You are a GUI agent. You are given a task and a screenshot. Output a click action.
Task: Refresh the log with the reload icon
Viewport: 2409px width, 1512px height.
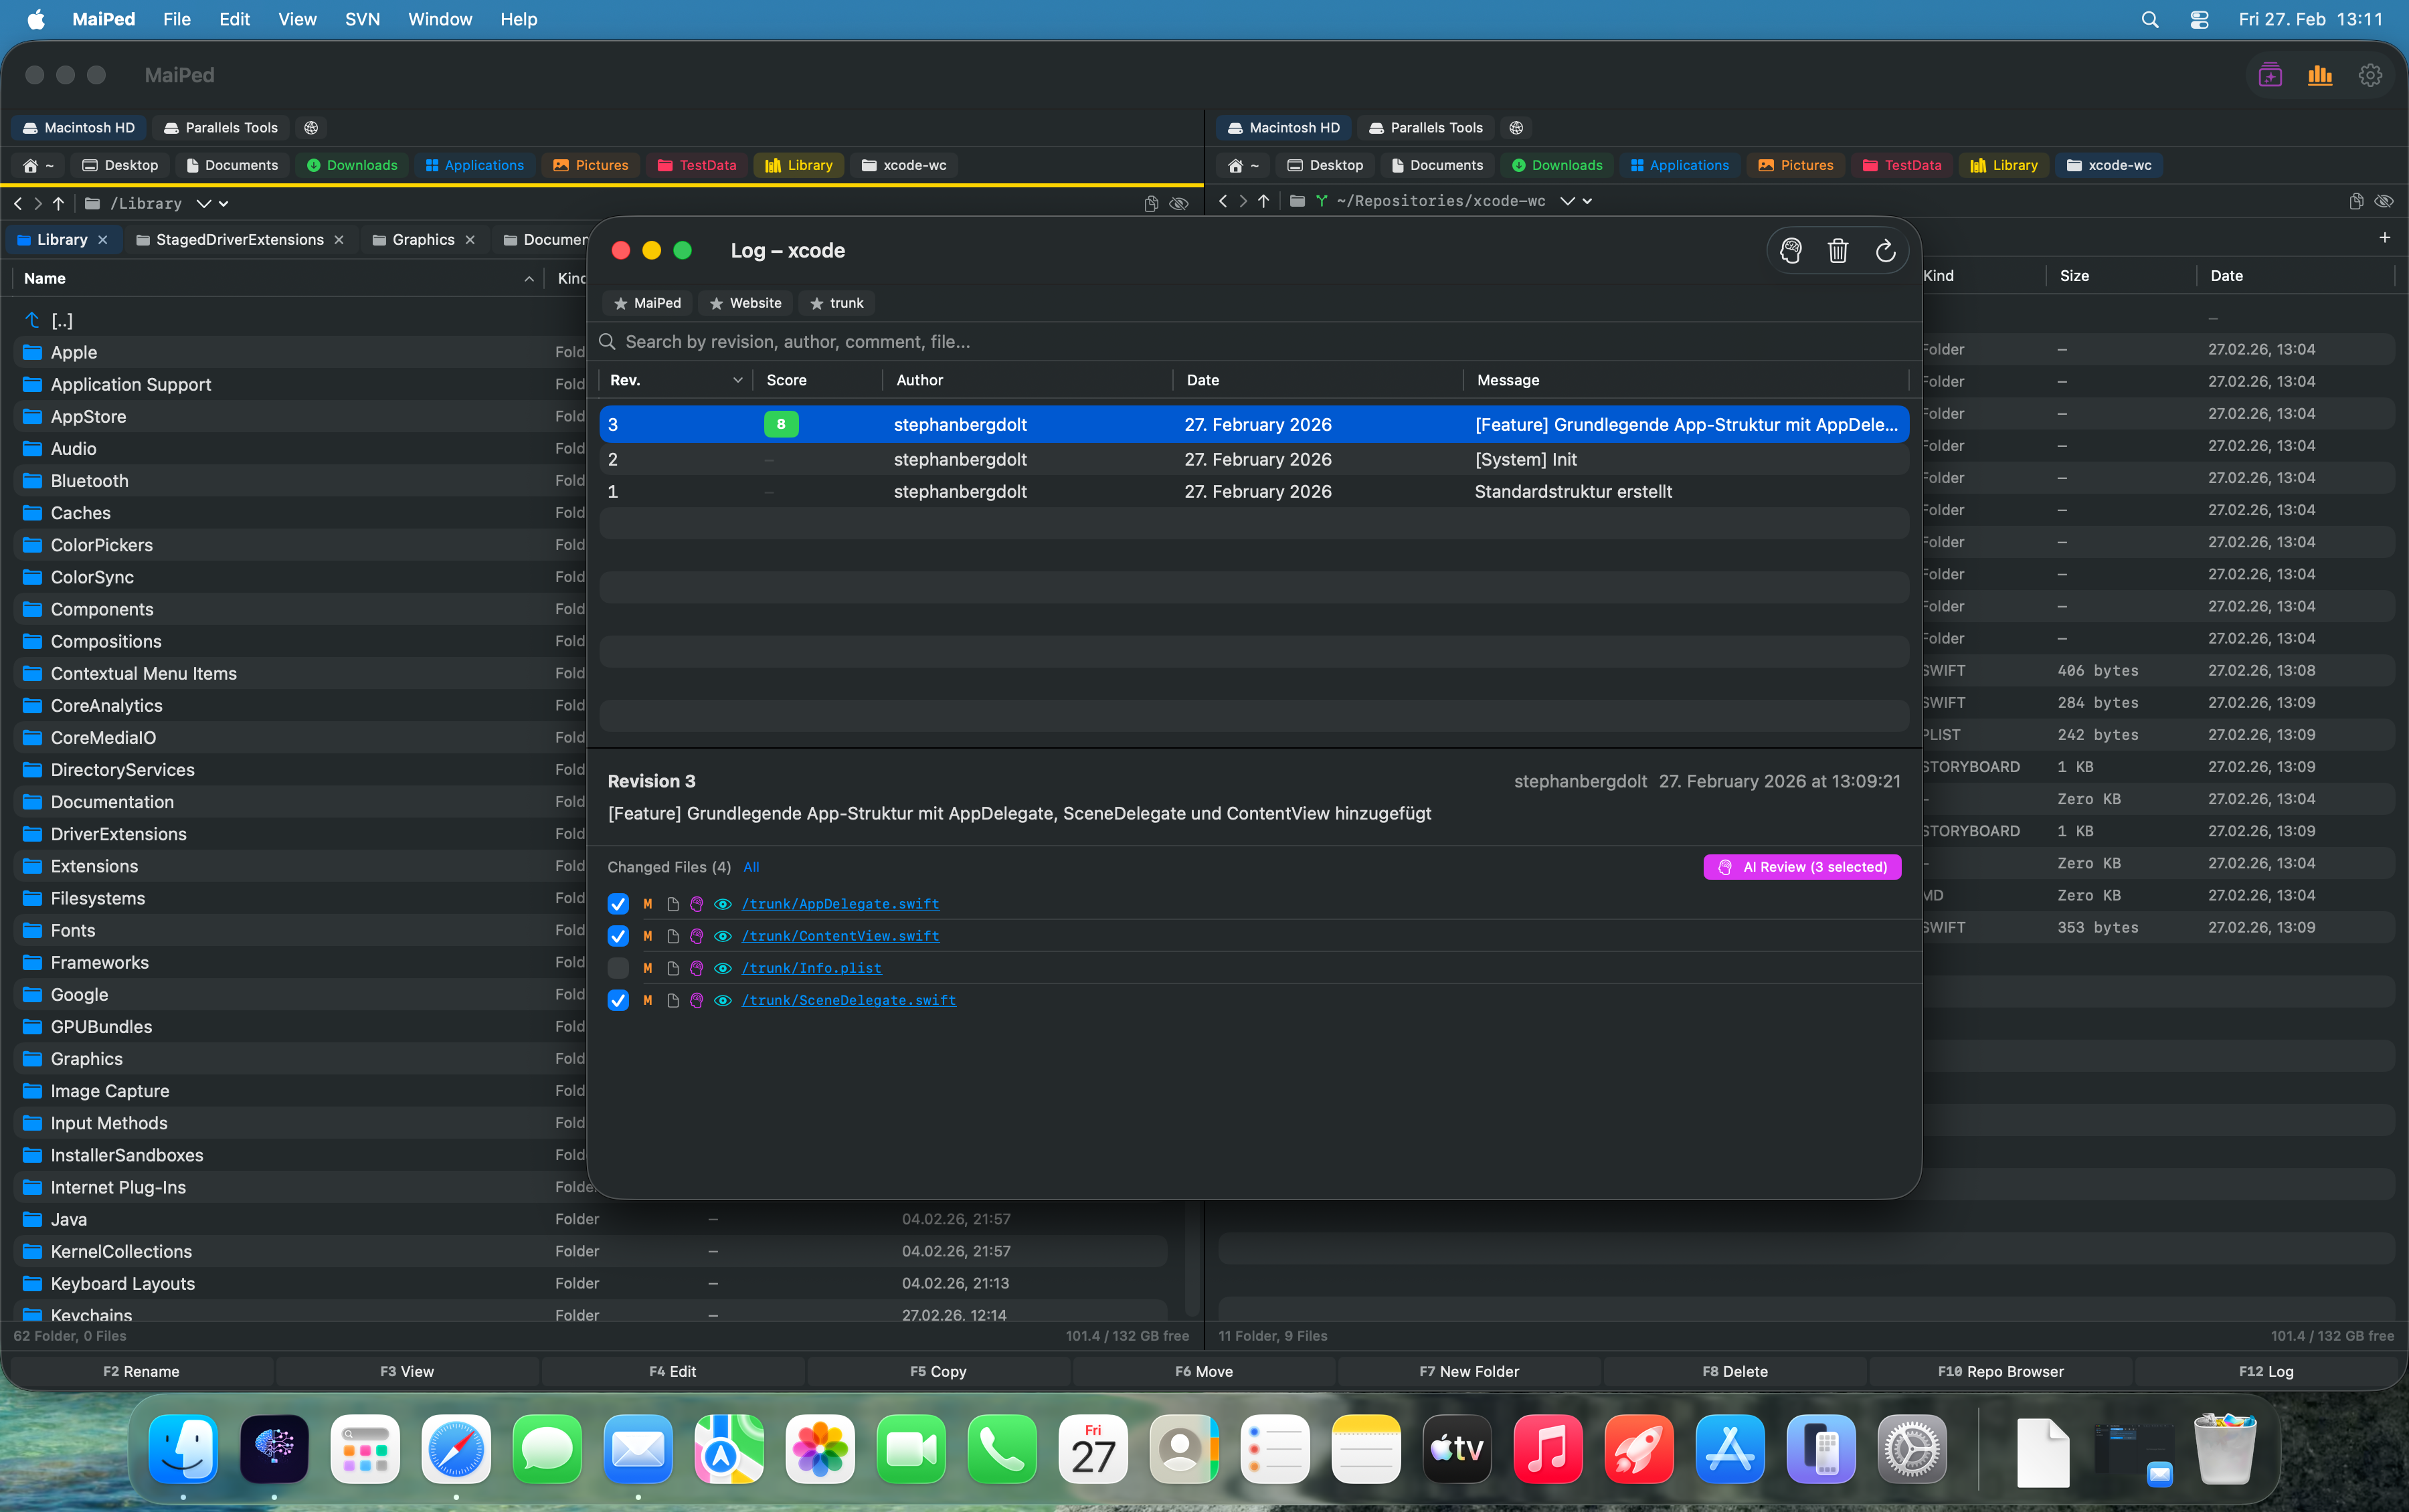coord(1885,250)
